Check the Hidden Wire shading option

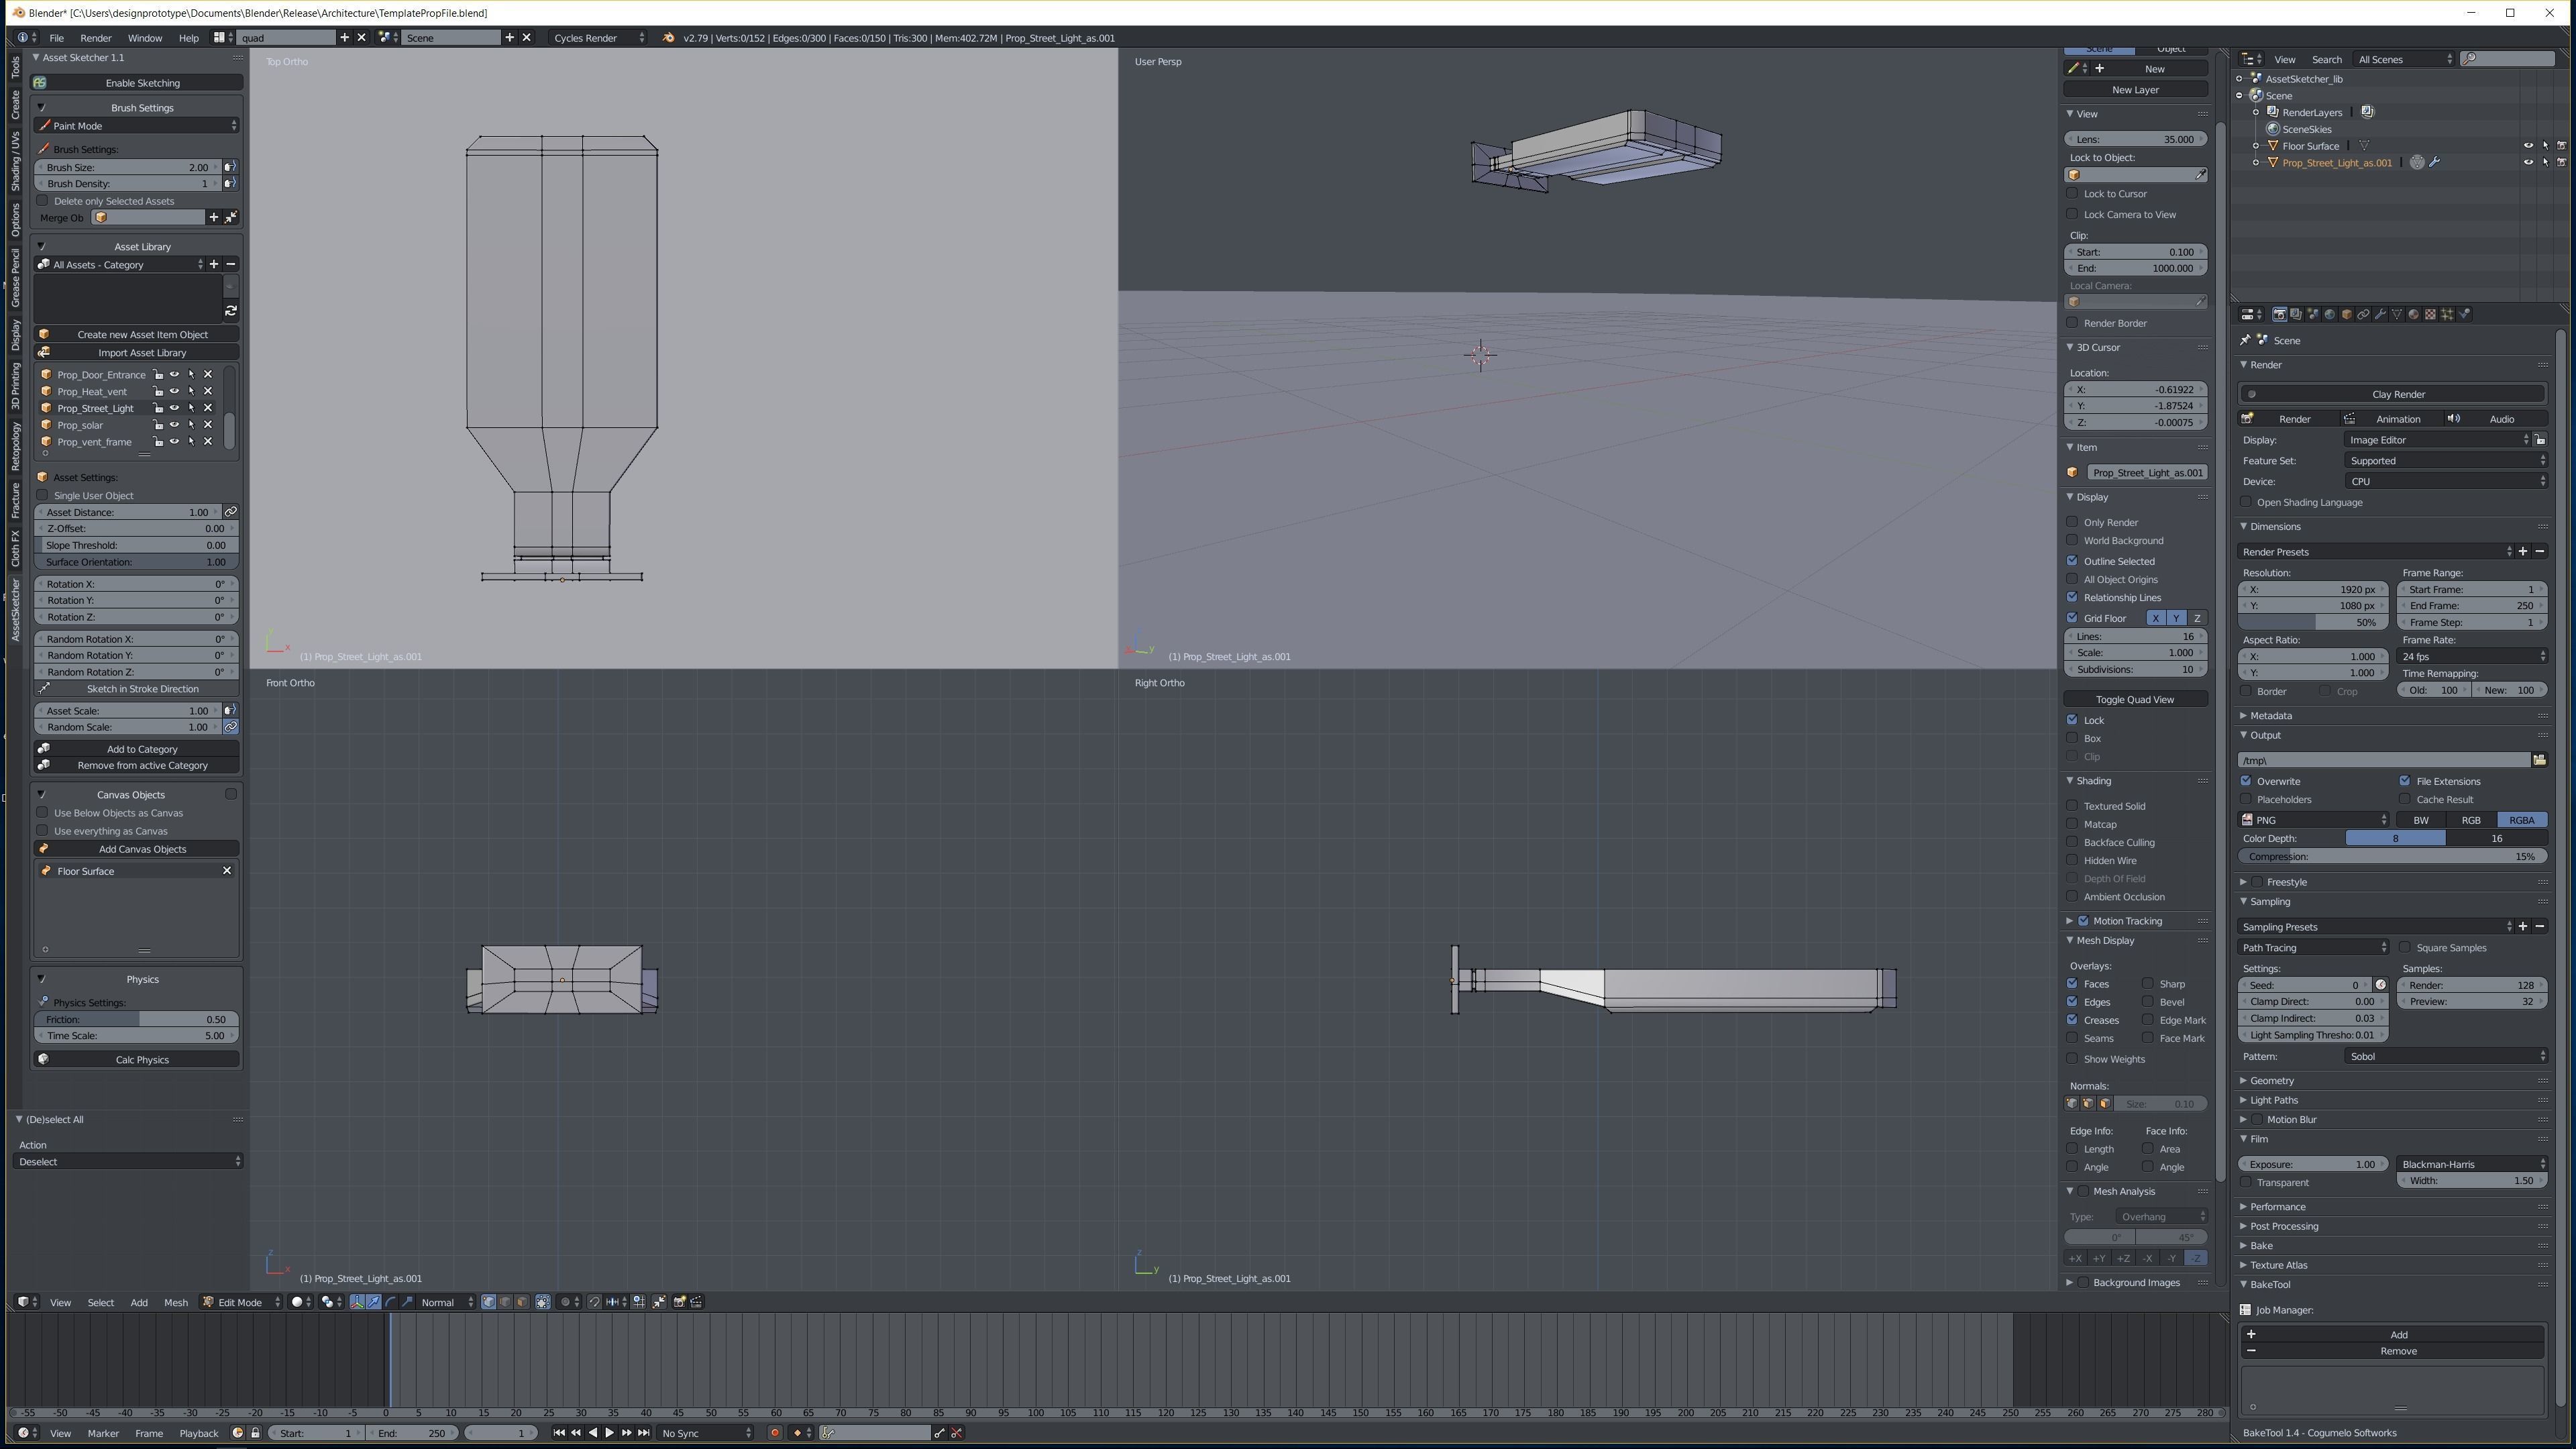pyautogui.click(x=2073, y=860)
